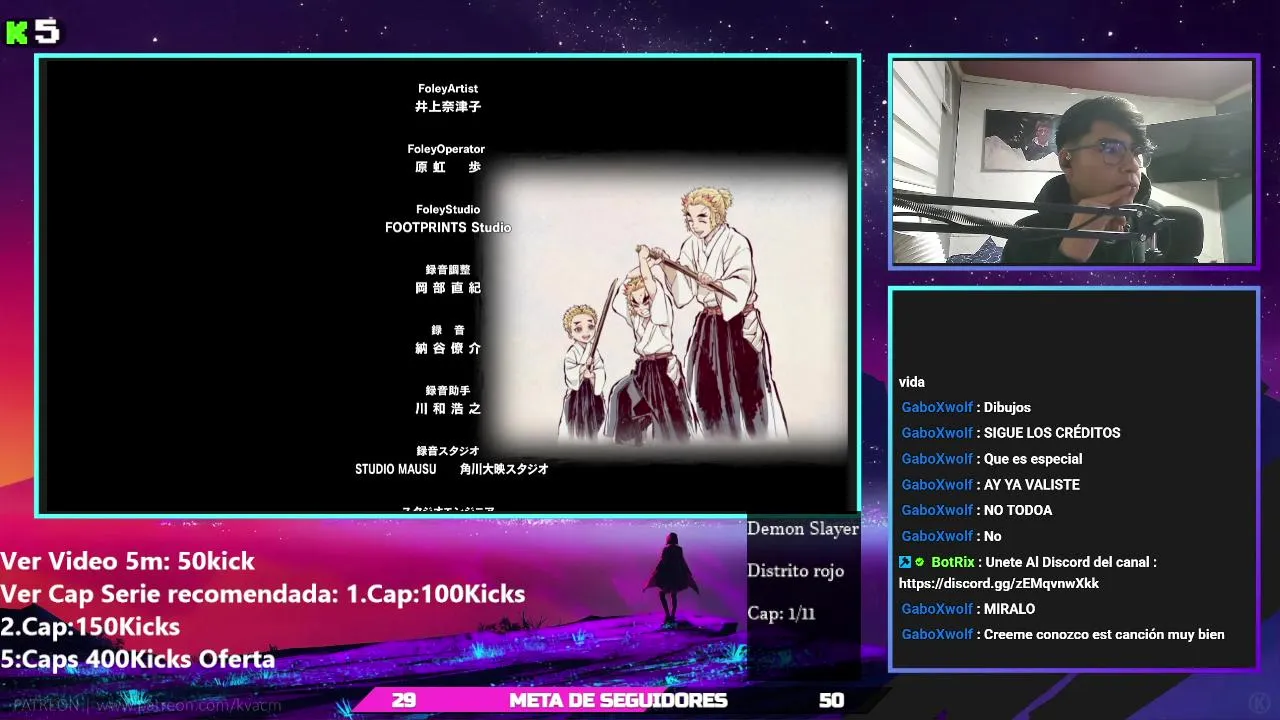Click the BotRix username in chat
This screenshot has height=720, width=1280.
952,562
